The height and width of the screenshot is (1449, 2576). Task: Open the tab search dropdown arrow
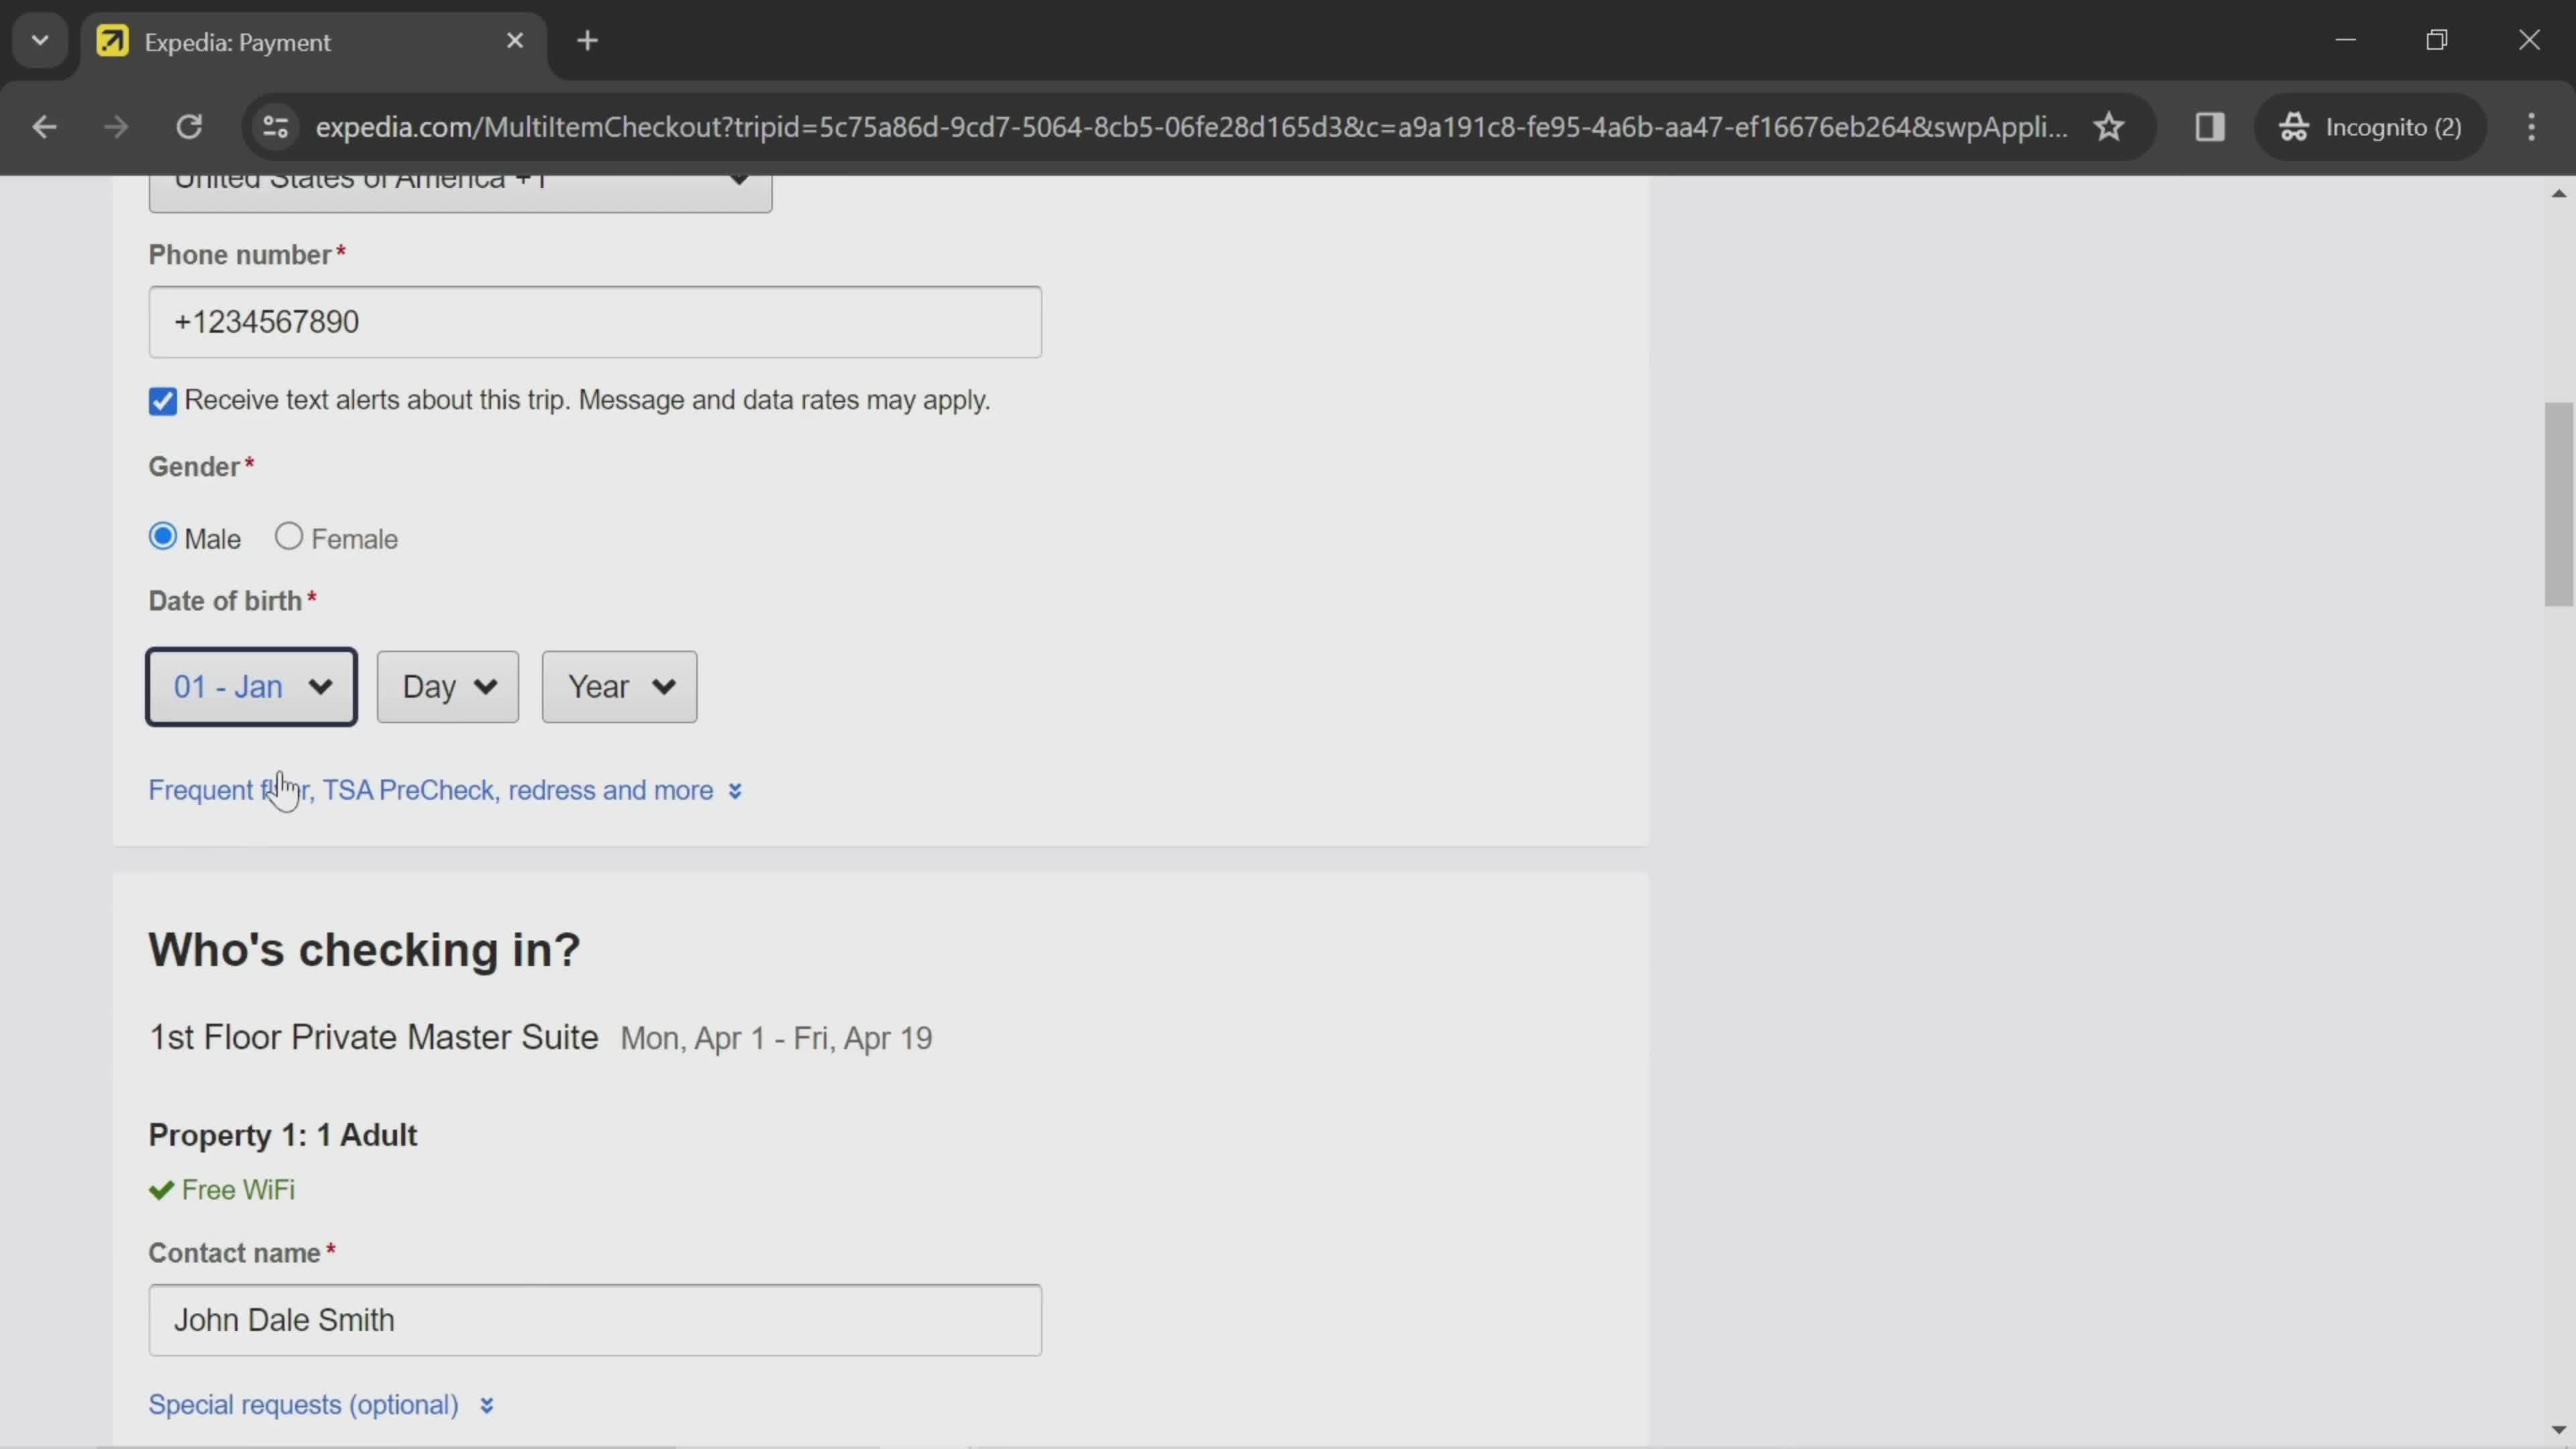coord(40,41)
